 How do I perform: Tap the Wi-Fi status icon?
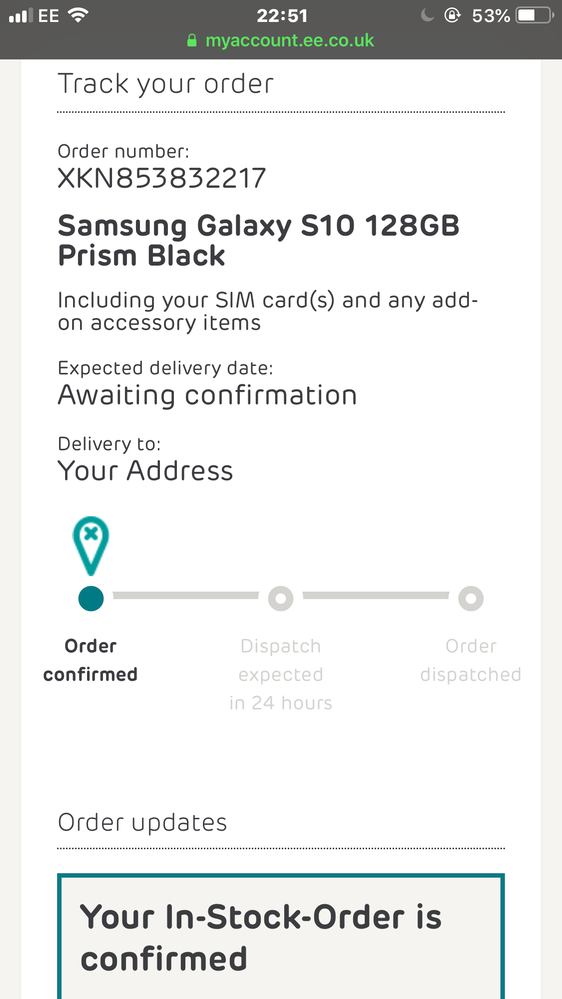click(78, 15)
